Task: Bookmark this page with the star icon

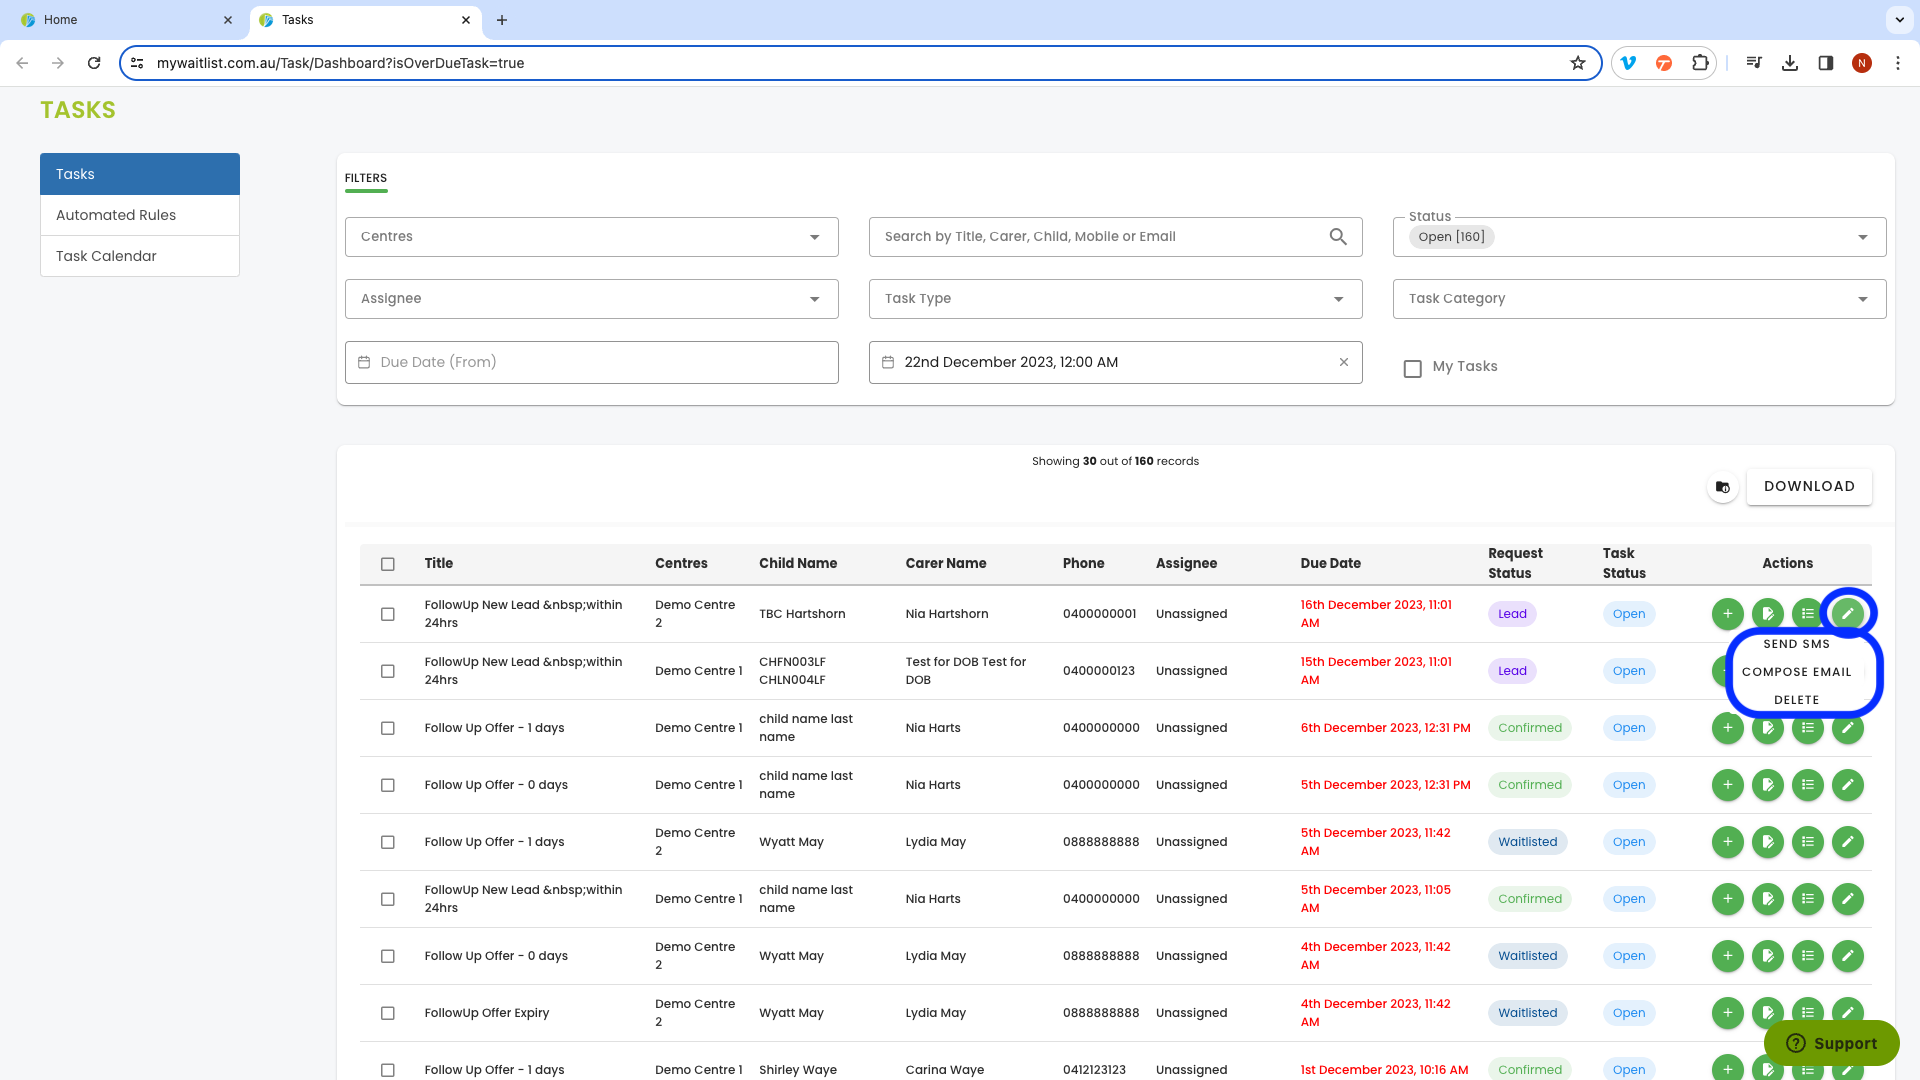Action: tap(1578, 63)
